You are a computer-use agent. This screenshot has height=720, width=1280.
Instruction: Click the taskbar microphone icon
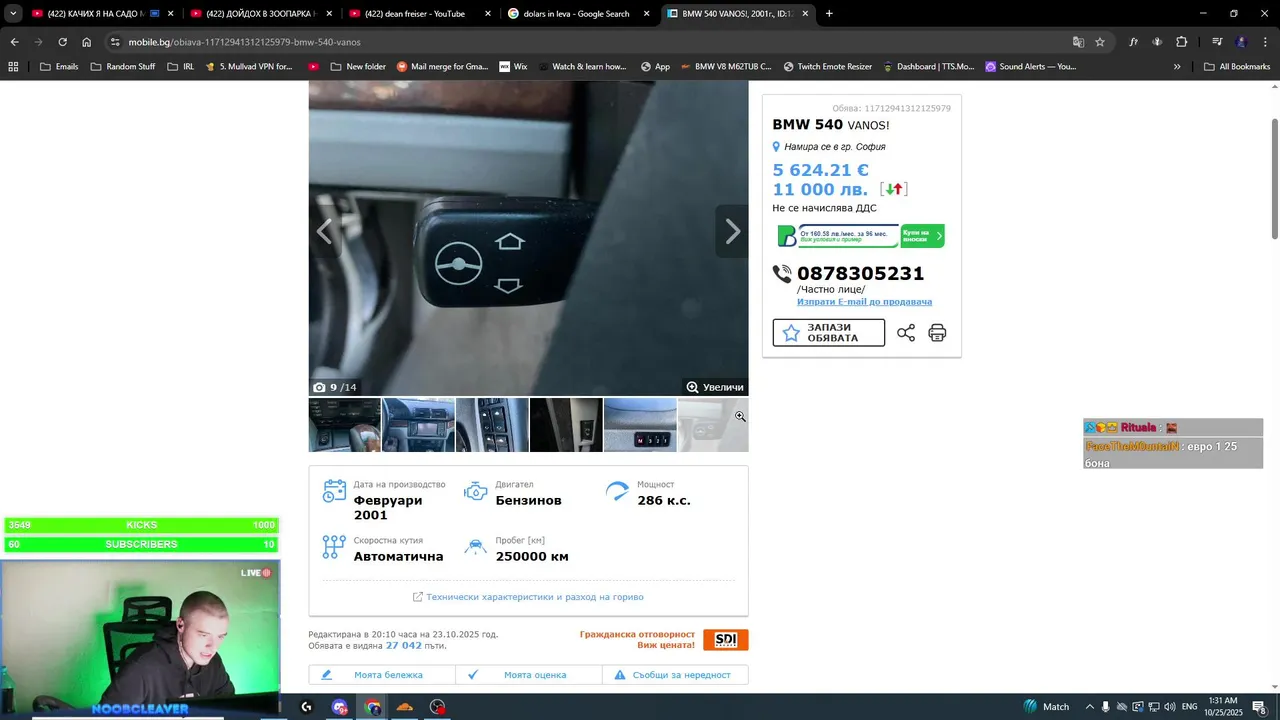tap(1106, 707)
